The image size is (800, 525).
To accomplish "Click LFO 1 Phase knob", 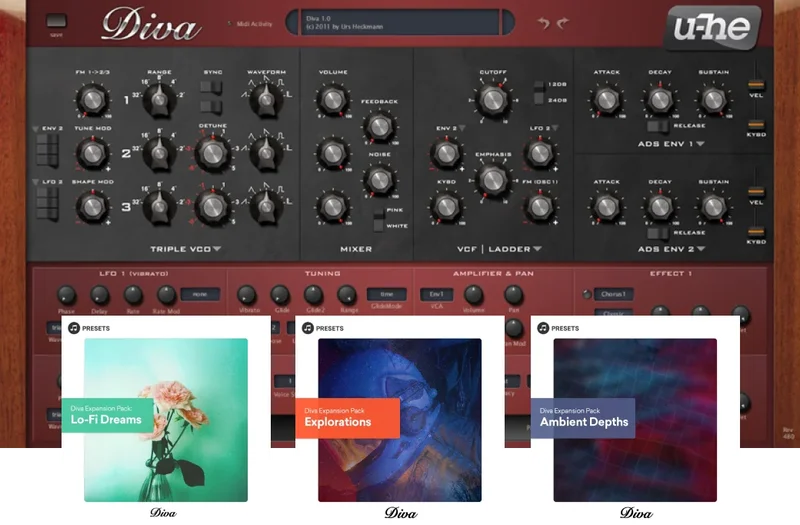I will coord(66,295).
